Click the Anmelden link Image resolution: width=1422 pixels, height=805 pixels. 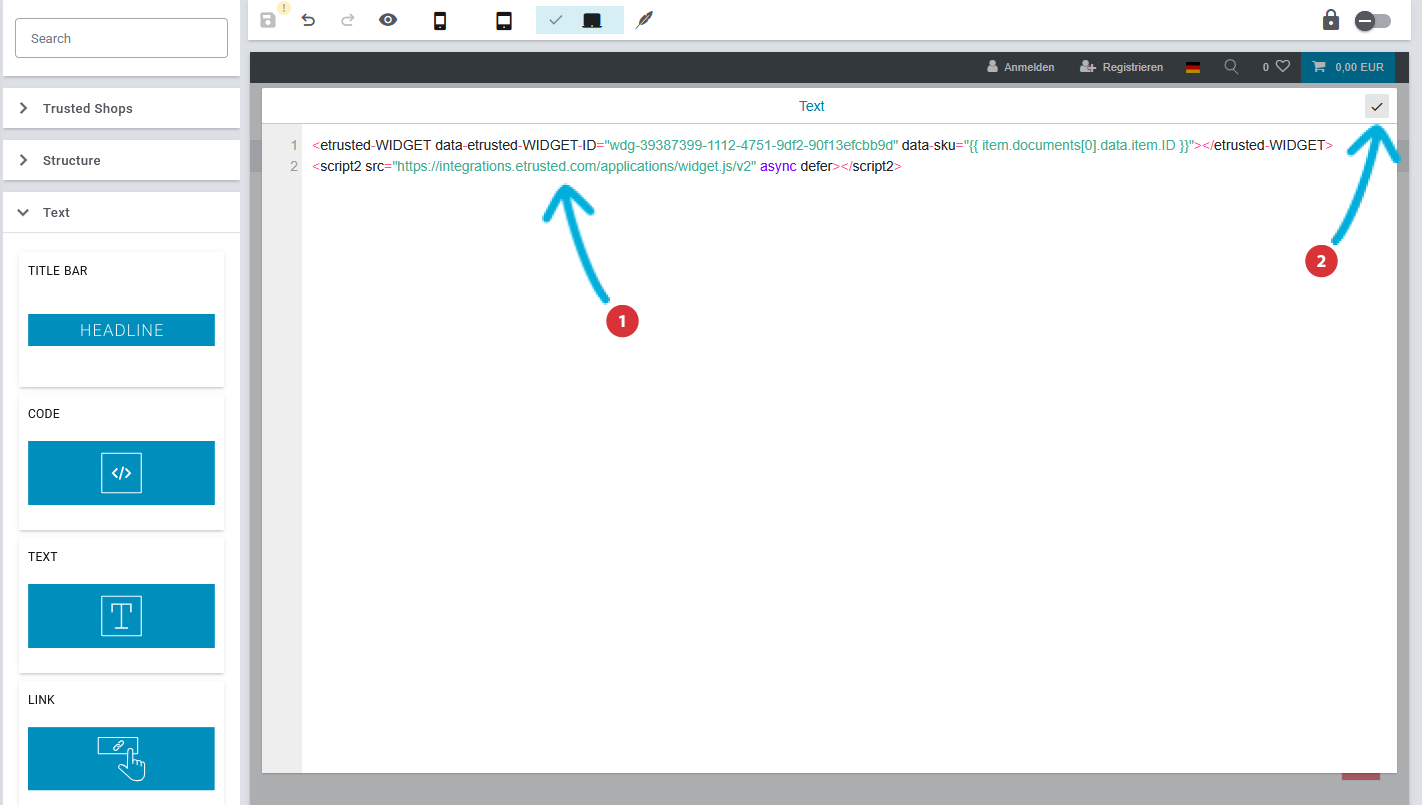[1021, 67]
